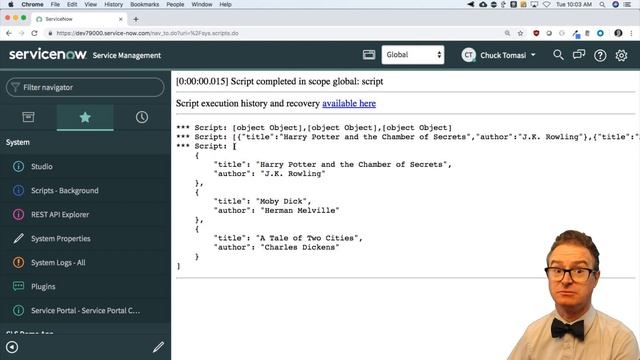Open the system settings gear

(x=621, y=55)
